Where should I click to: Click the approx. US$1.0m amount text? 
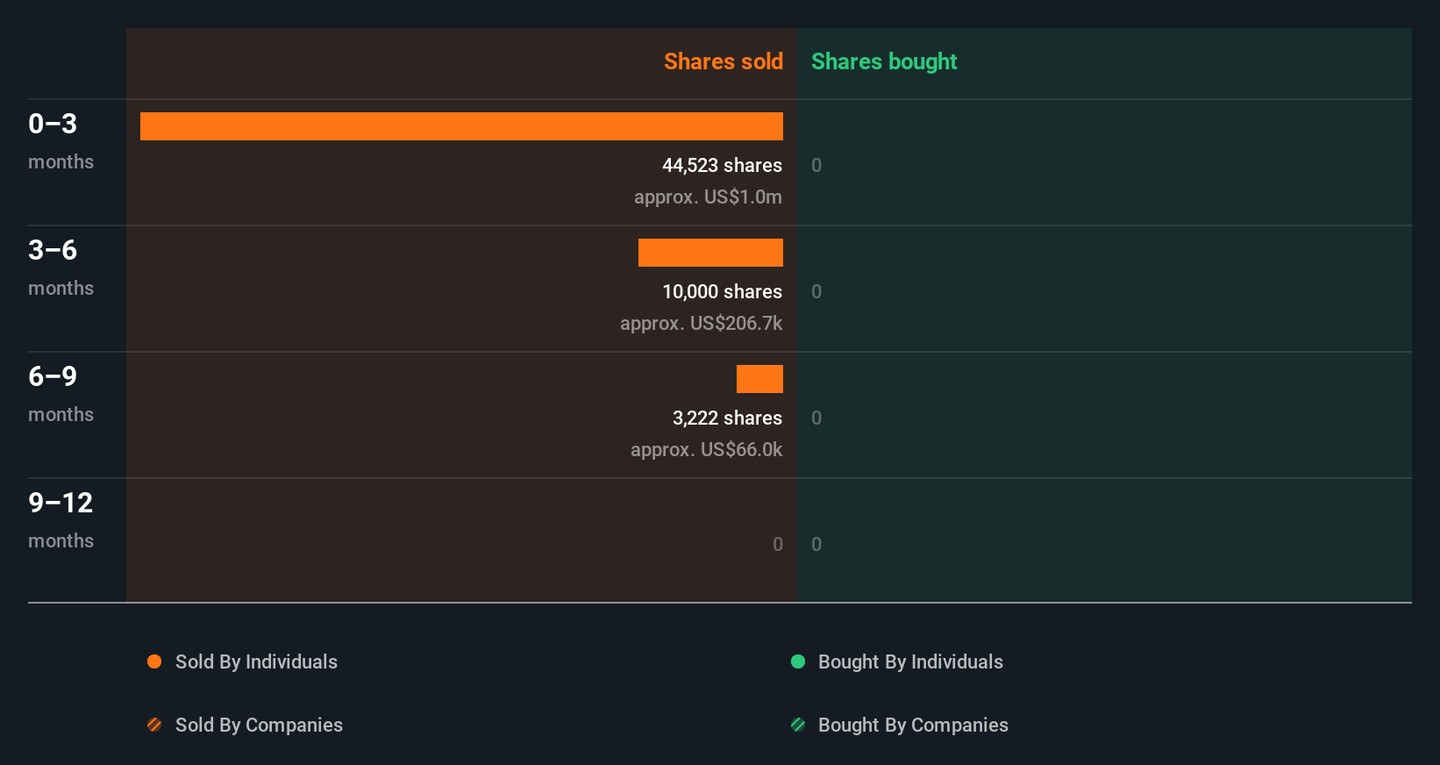tap(708, 197)
